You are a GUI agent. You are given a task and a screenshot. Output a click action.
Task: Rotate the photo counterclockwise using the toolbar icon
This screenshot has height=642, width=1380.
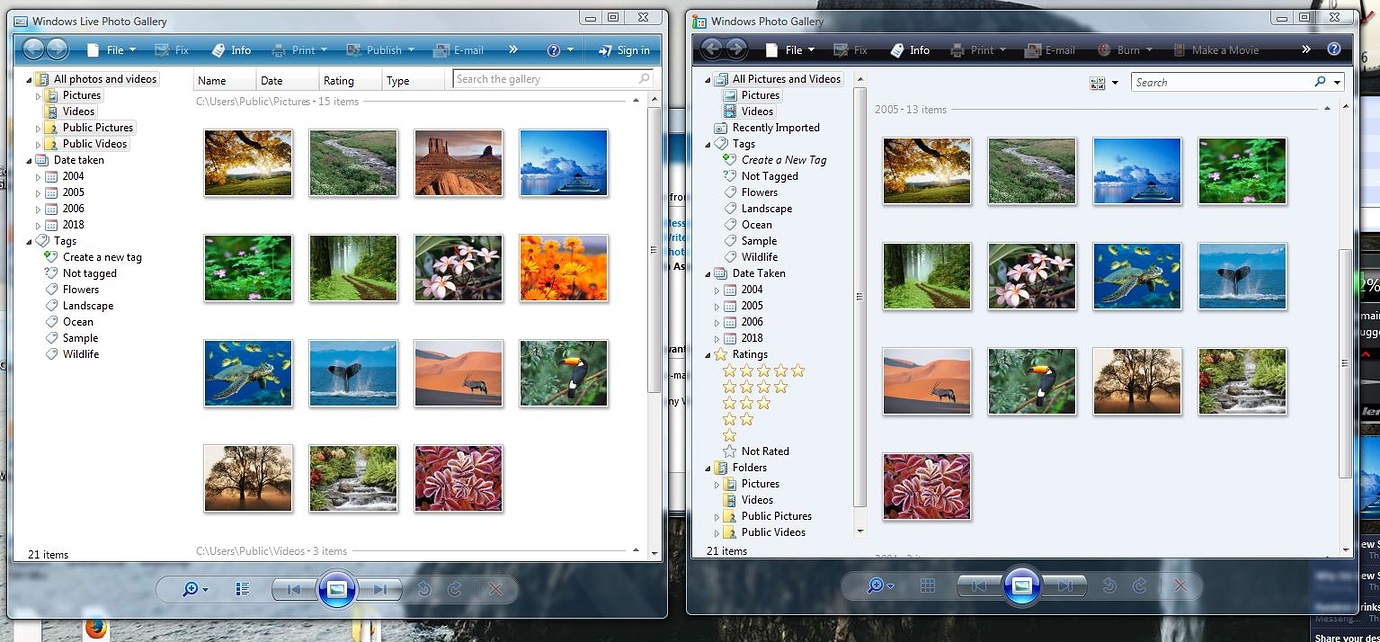pos(424,589)
